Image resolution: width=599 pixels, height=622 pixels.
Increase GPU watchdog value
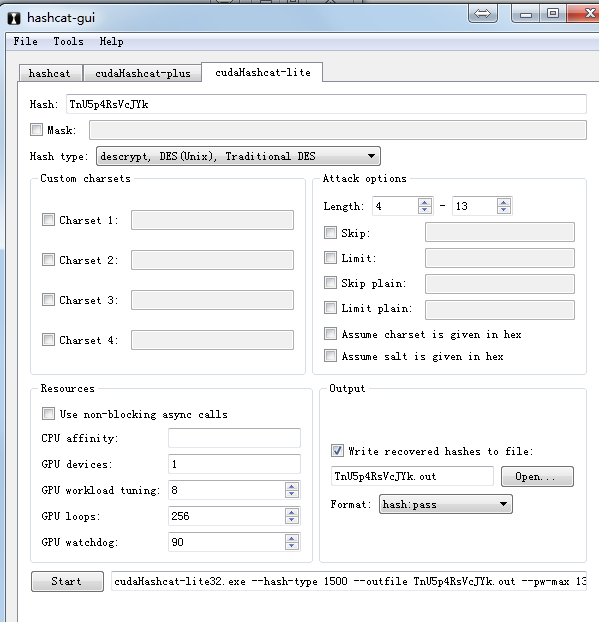tap(292, 538)
